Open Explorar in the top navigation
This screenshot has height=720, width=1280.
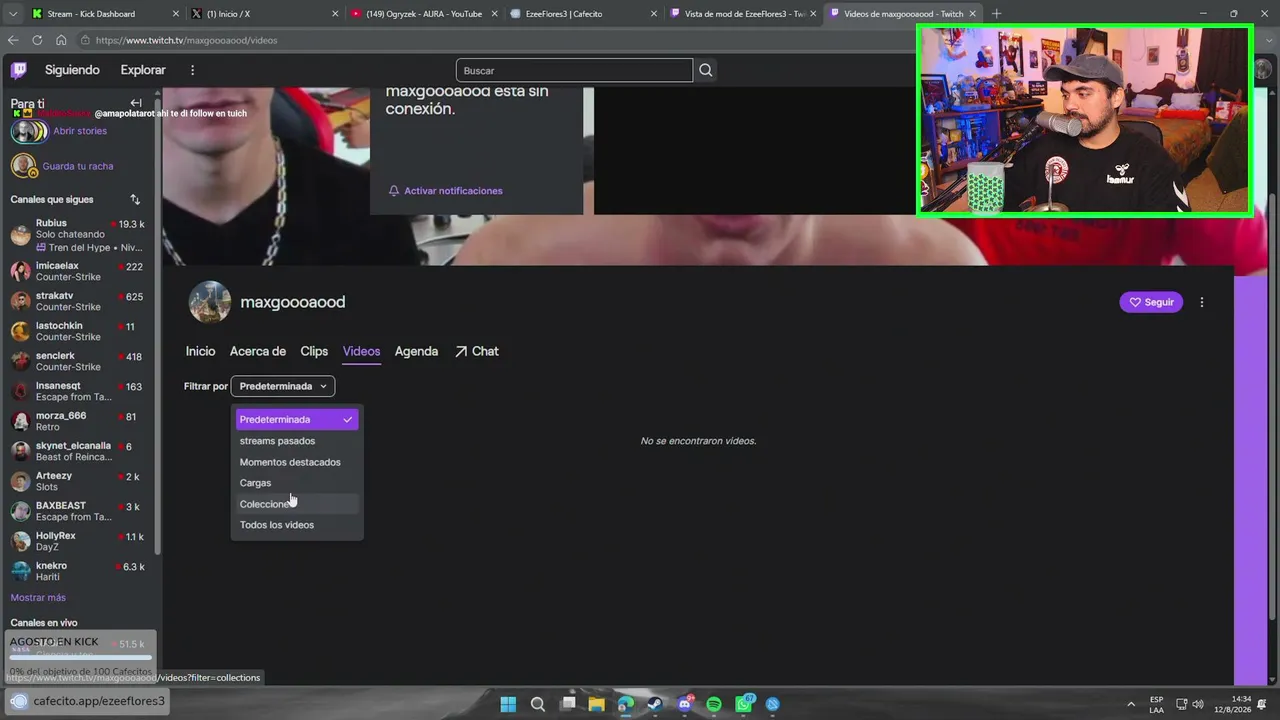(143, 70)
